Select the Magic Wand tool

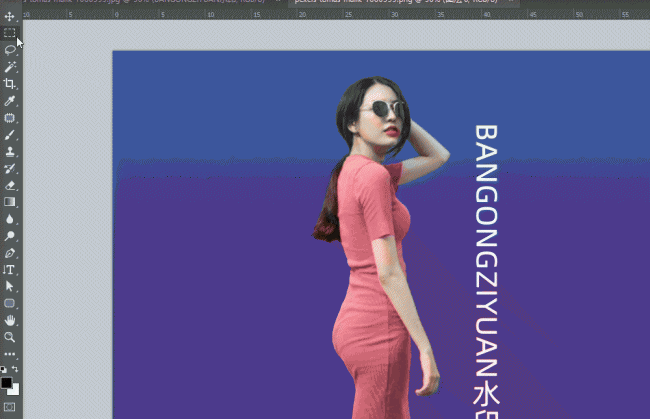[x=10, y=67]
